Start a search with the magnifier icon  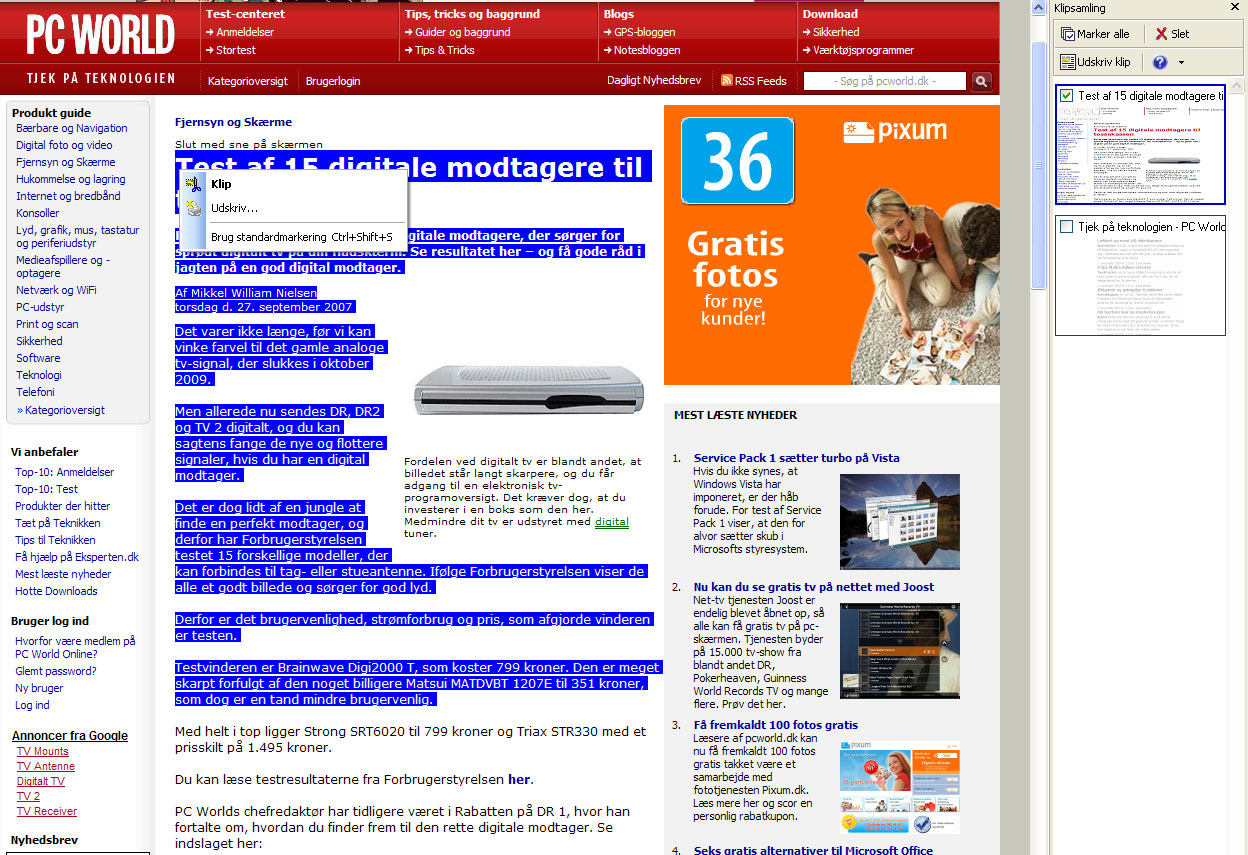(x=980, y=80)
